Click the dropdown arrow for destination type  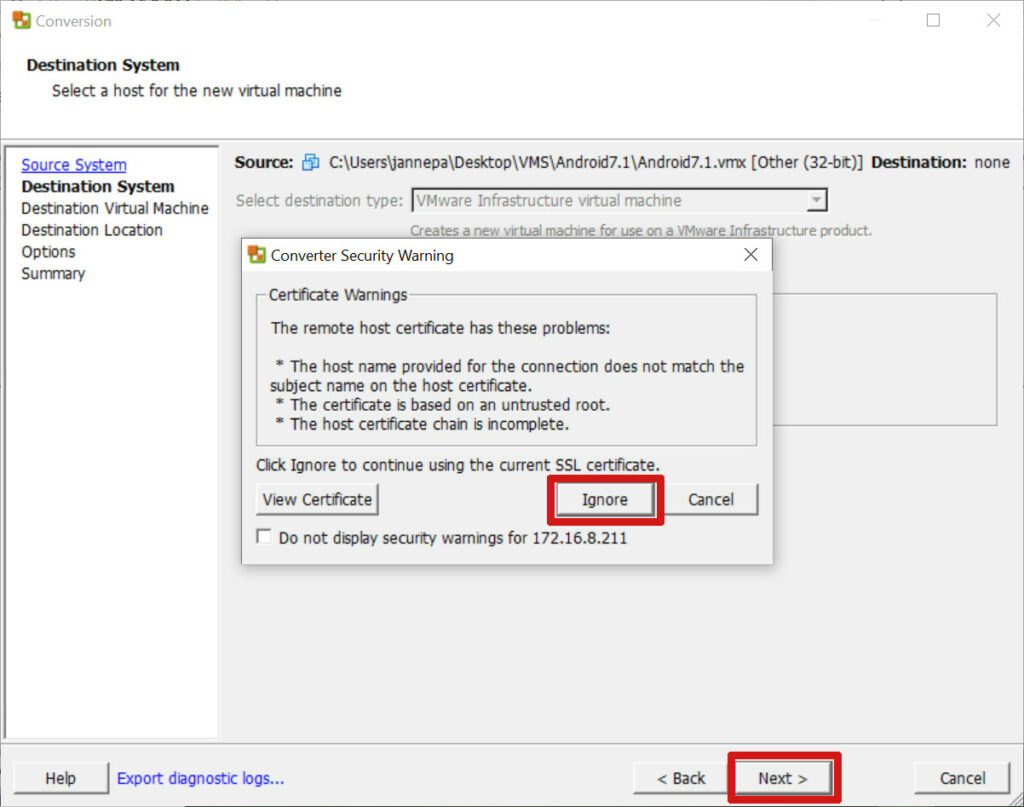(x=816, y=200)
